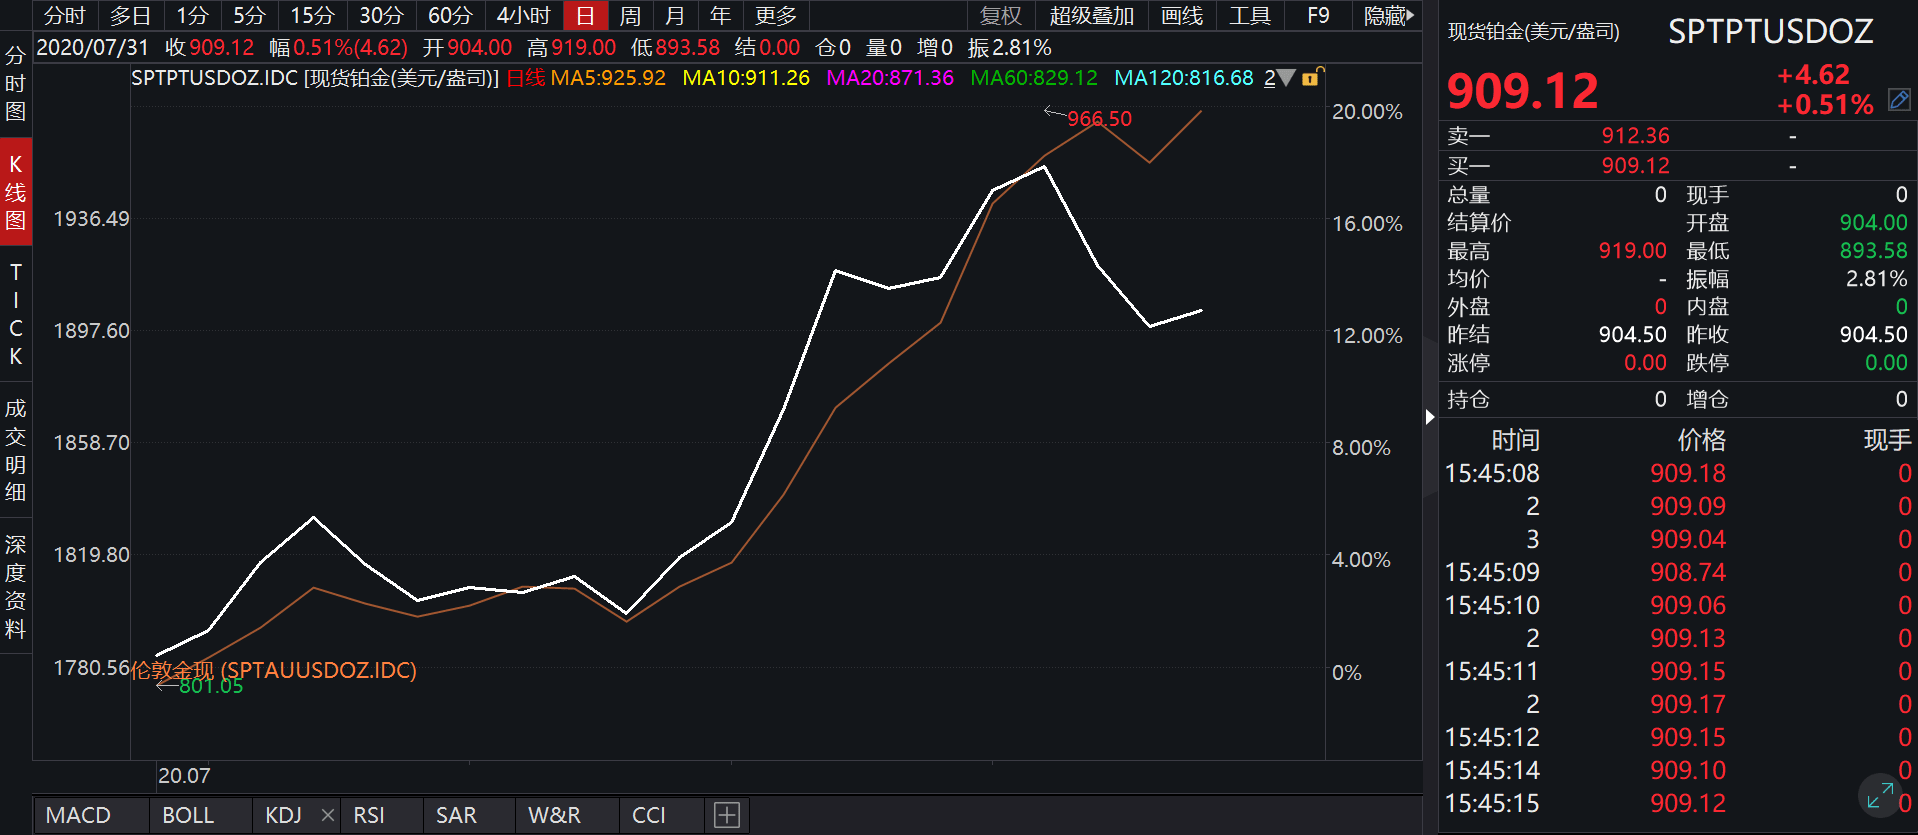Viewport: 1918px width, 835px height.
Task: Click the 15:45:14 trade row
Action: tap(1678, 771)
